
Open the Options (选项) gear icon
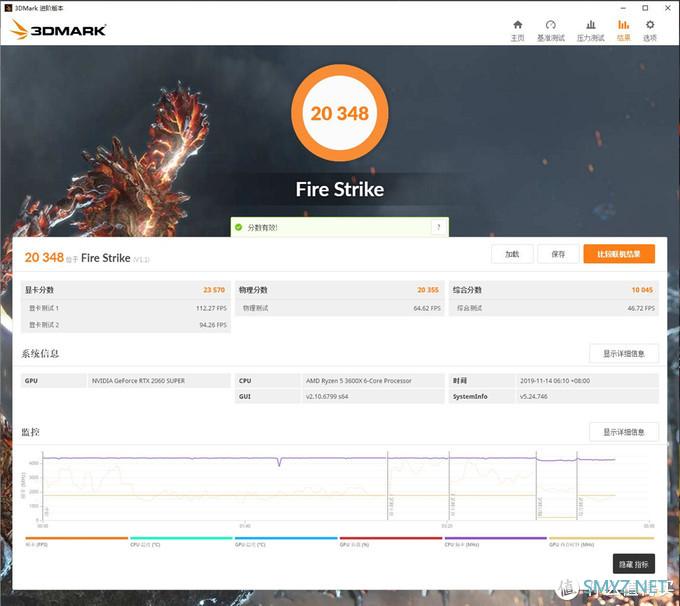pos(650,25)
